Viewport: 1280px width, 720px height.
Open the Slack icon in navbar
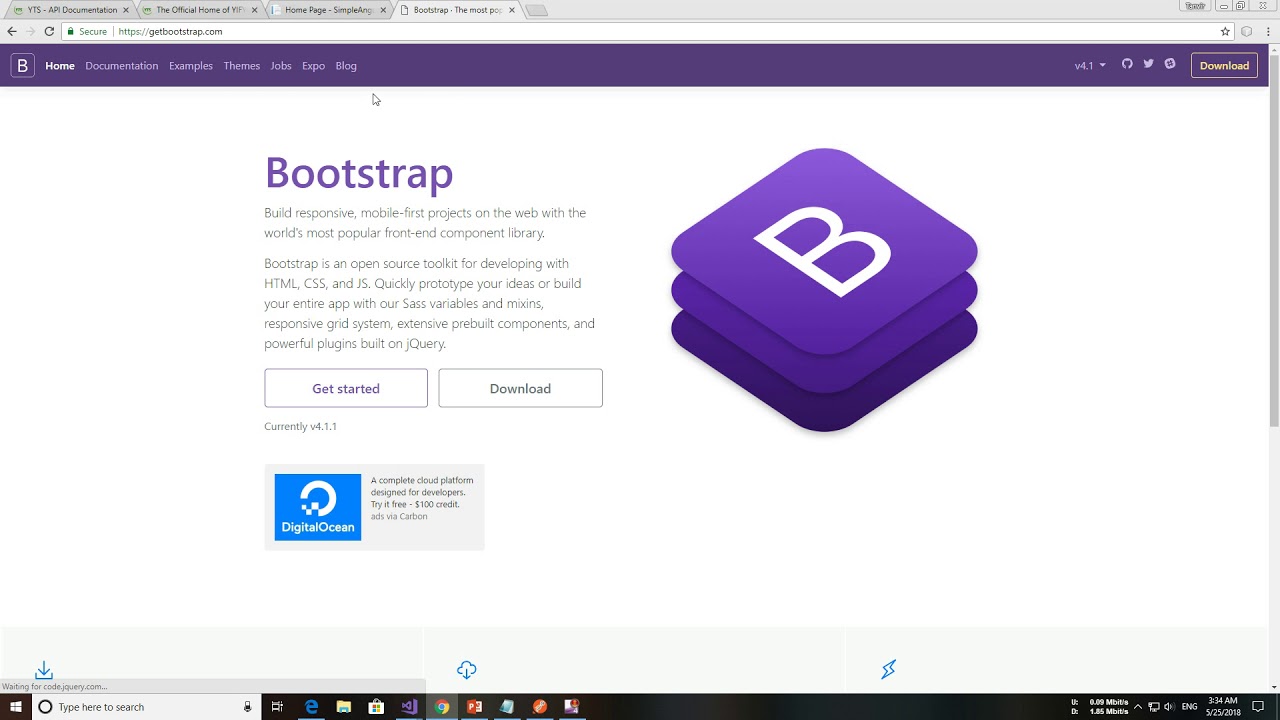point(1169,64)
